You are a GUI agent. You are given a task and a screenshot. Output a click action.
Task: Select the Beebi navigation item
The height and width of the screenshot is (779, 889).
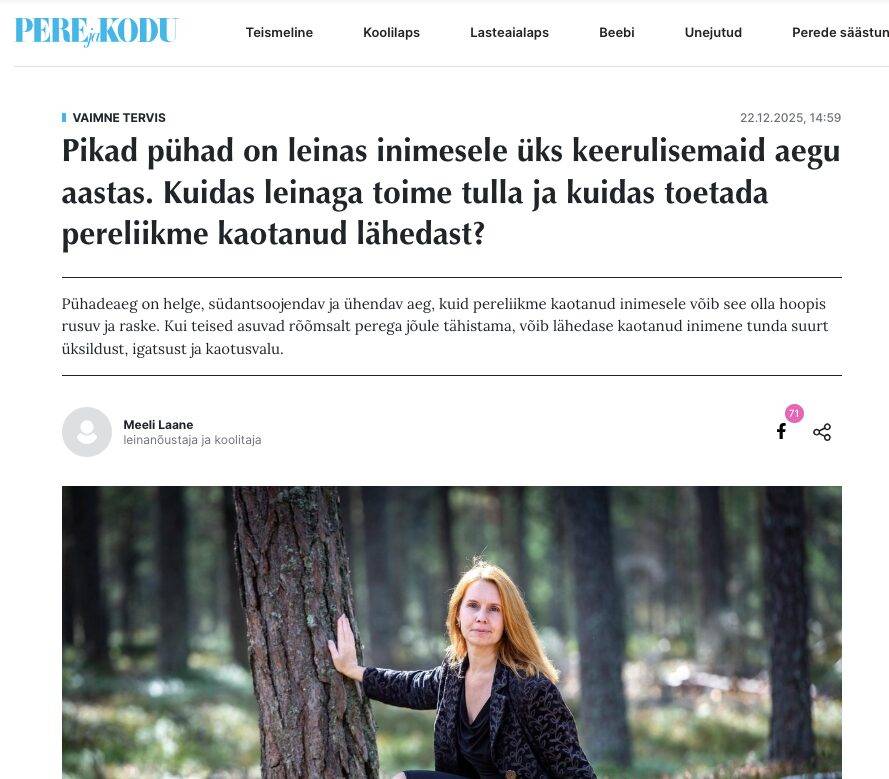click(x=616, y=32)
